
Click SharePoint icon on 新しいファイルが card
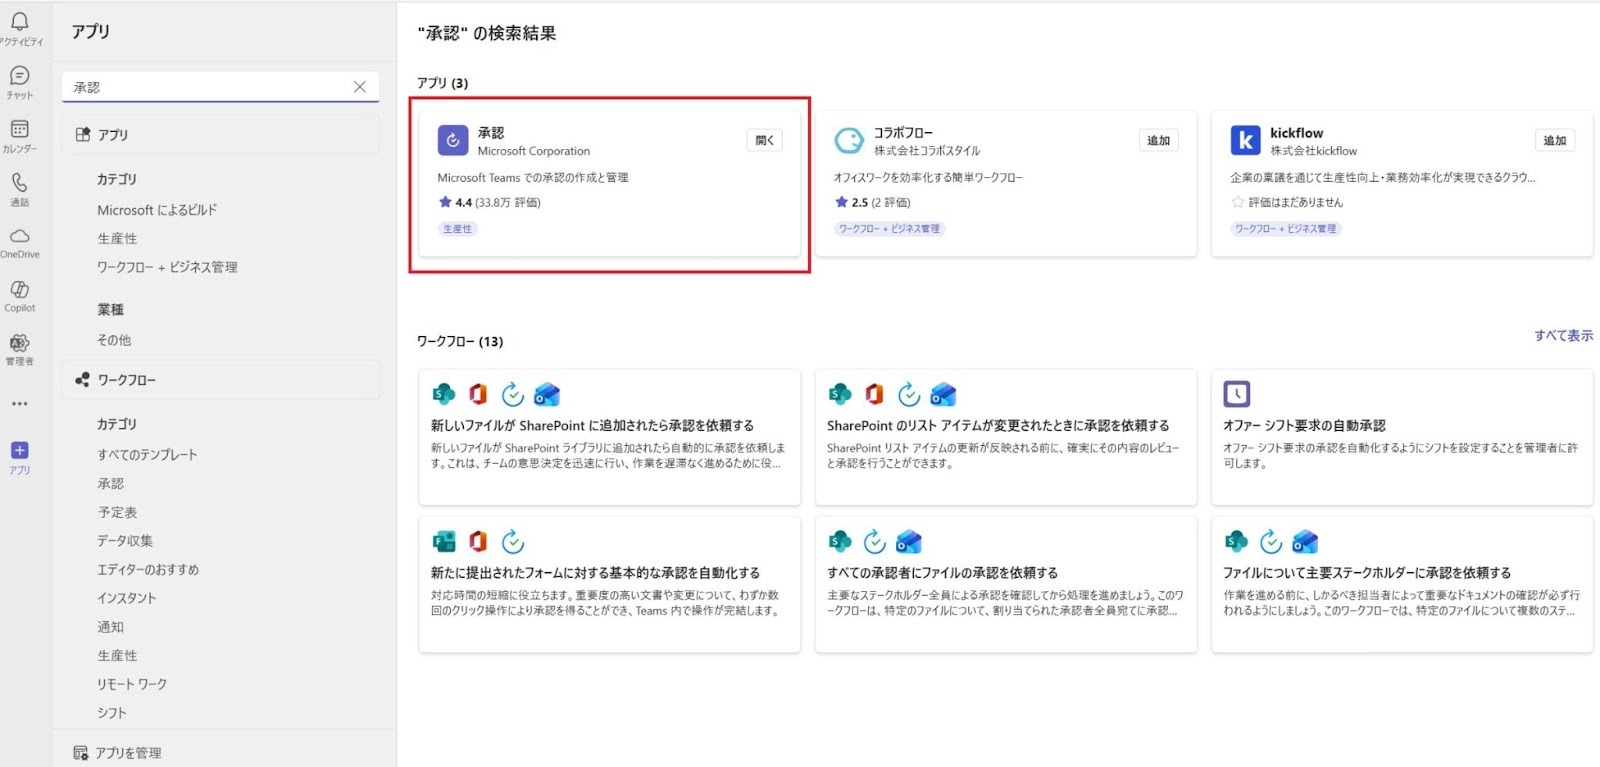pos(444,394)
